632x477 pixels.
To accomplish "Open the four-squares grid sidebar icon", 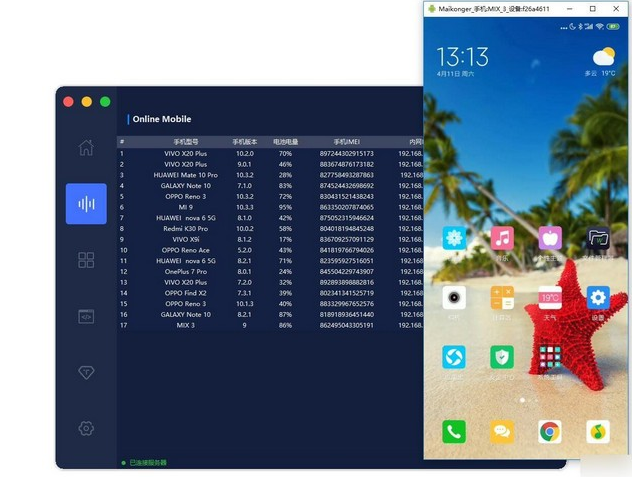I will tap(86, 260).
